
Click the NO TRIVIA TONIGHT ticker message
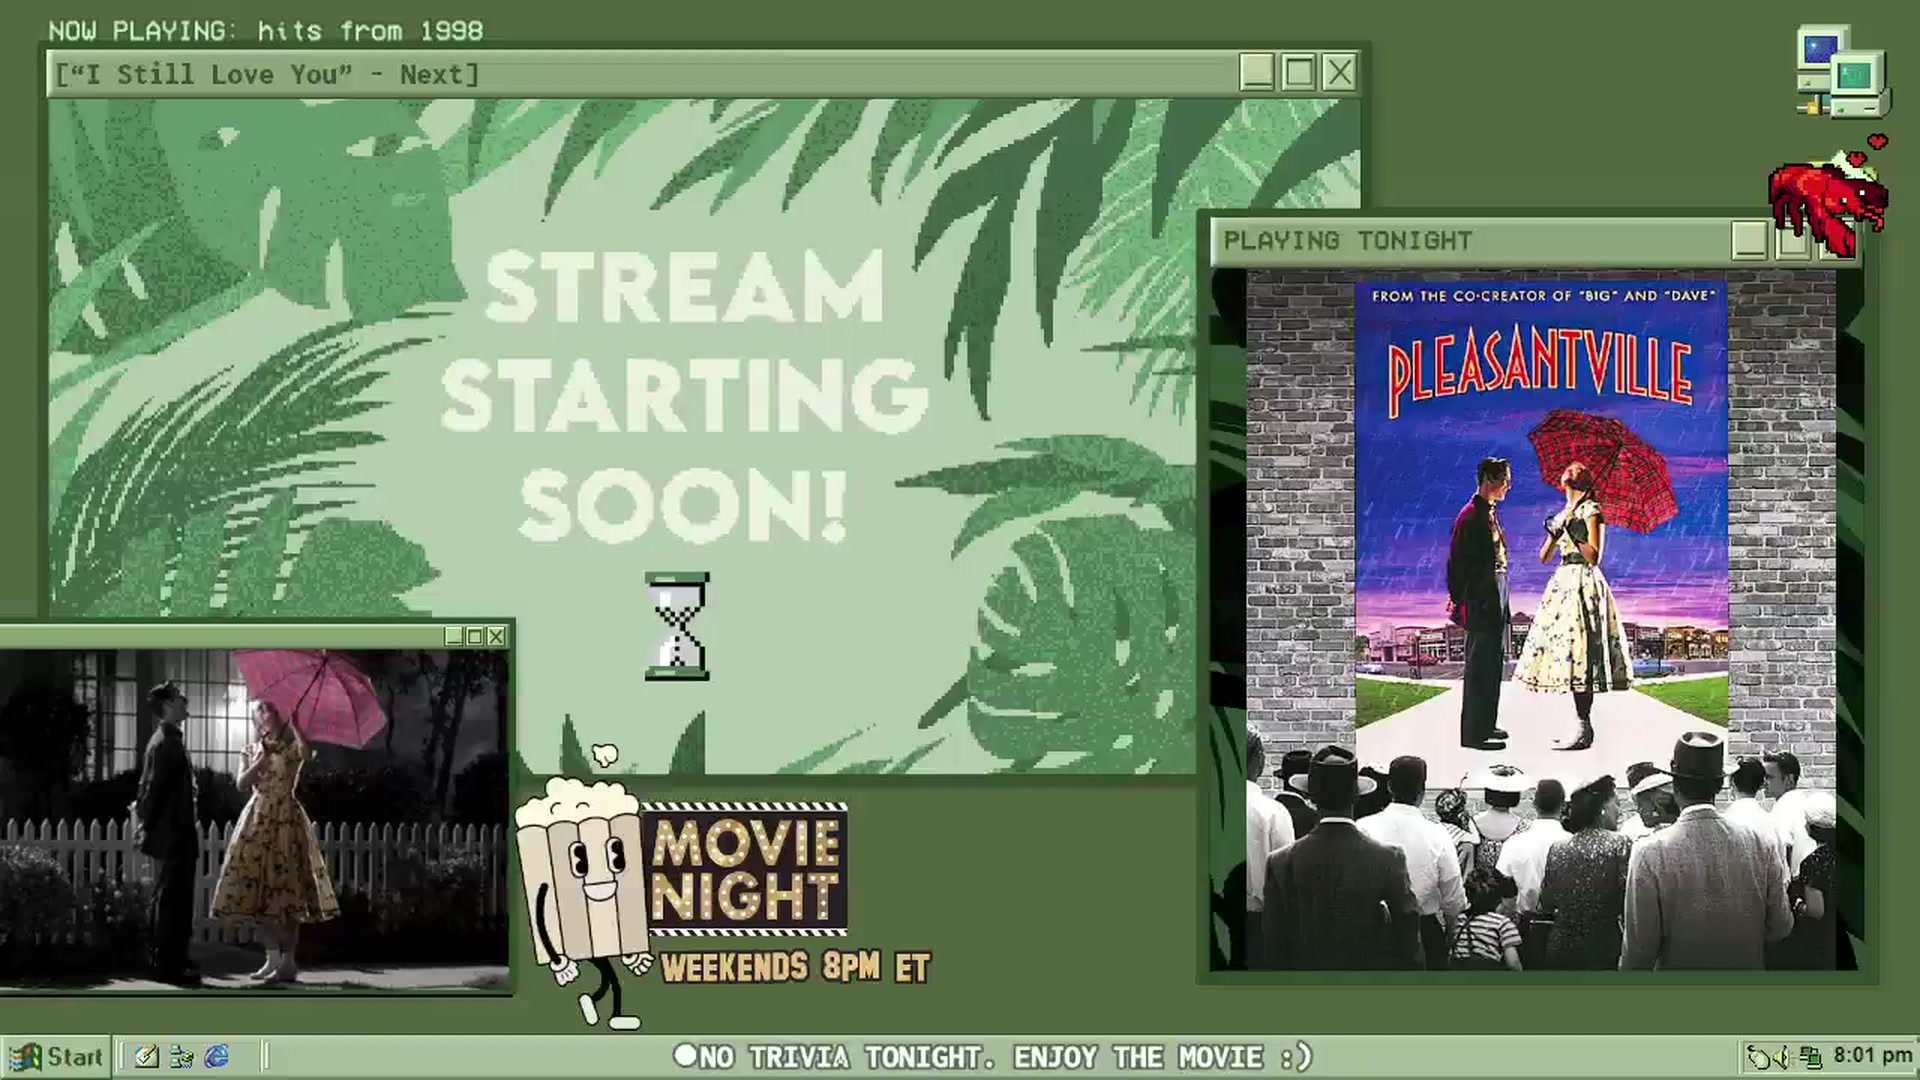tap(993, 1057)
